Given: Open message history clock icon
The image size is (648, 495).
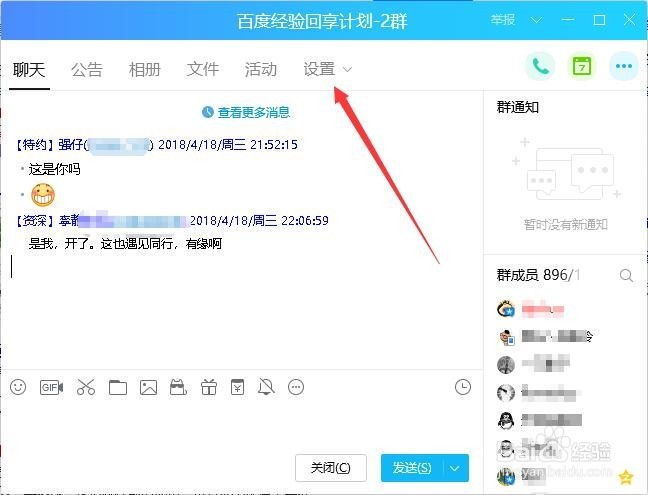Looking at the screenshot, I should [463, 387].
